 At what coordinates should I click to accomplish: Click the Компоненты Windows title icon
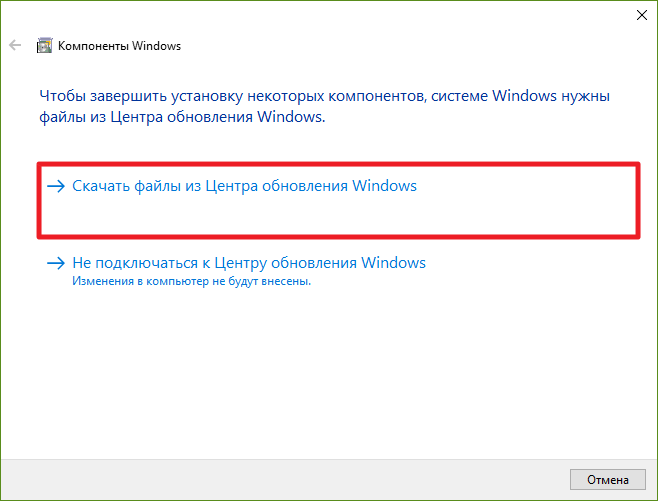(x=44, y=45)
